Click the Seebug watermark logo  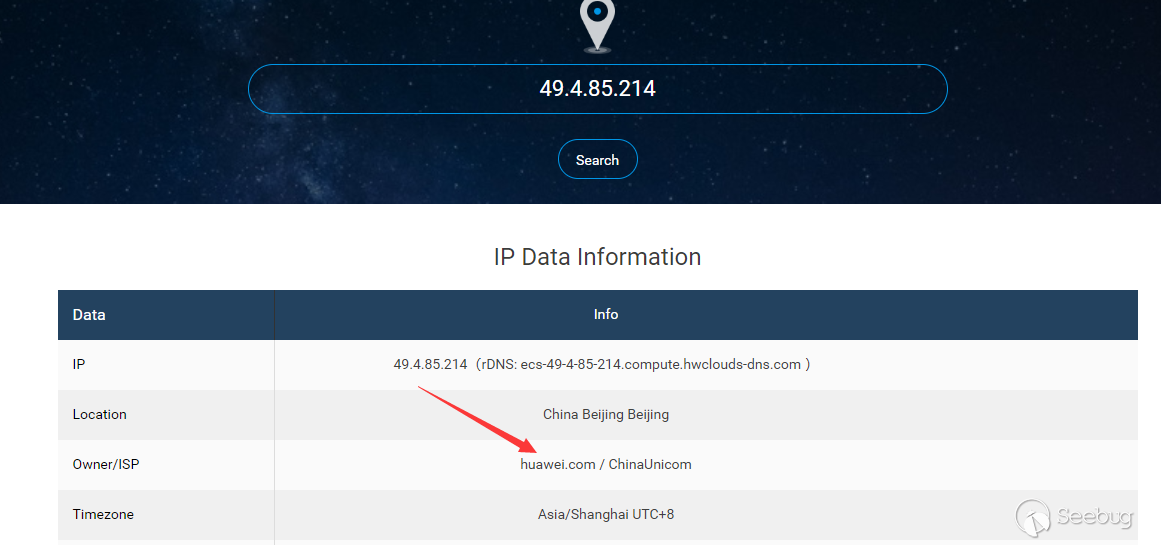(x=1034, y=516)
